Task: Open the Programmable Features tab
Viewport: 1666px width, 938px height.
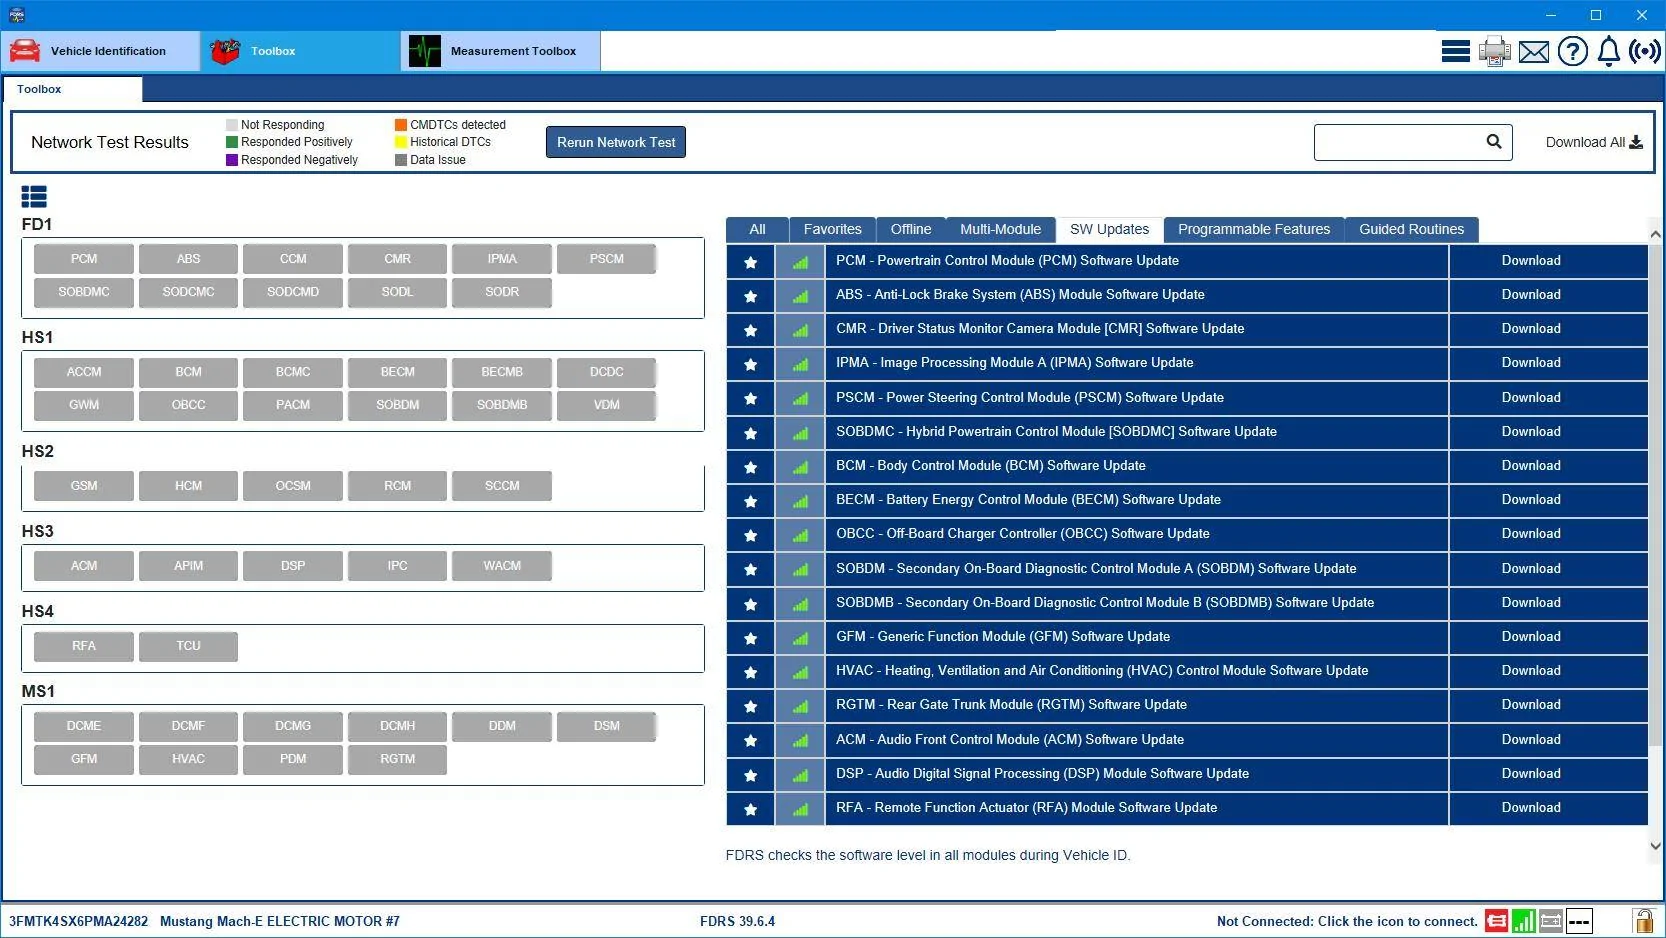Action: tap(1254, 229)
